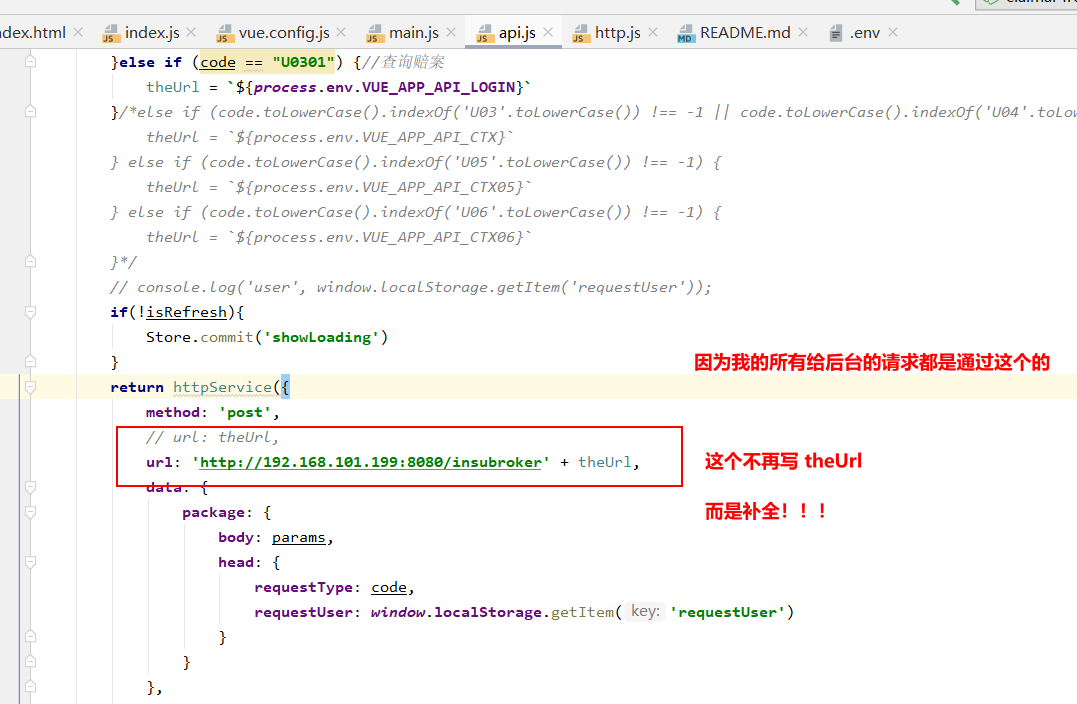This screenshot has width=1077, height=704.
Task: Click window.localStorage in requestUser line
Action: click(456, 613)
